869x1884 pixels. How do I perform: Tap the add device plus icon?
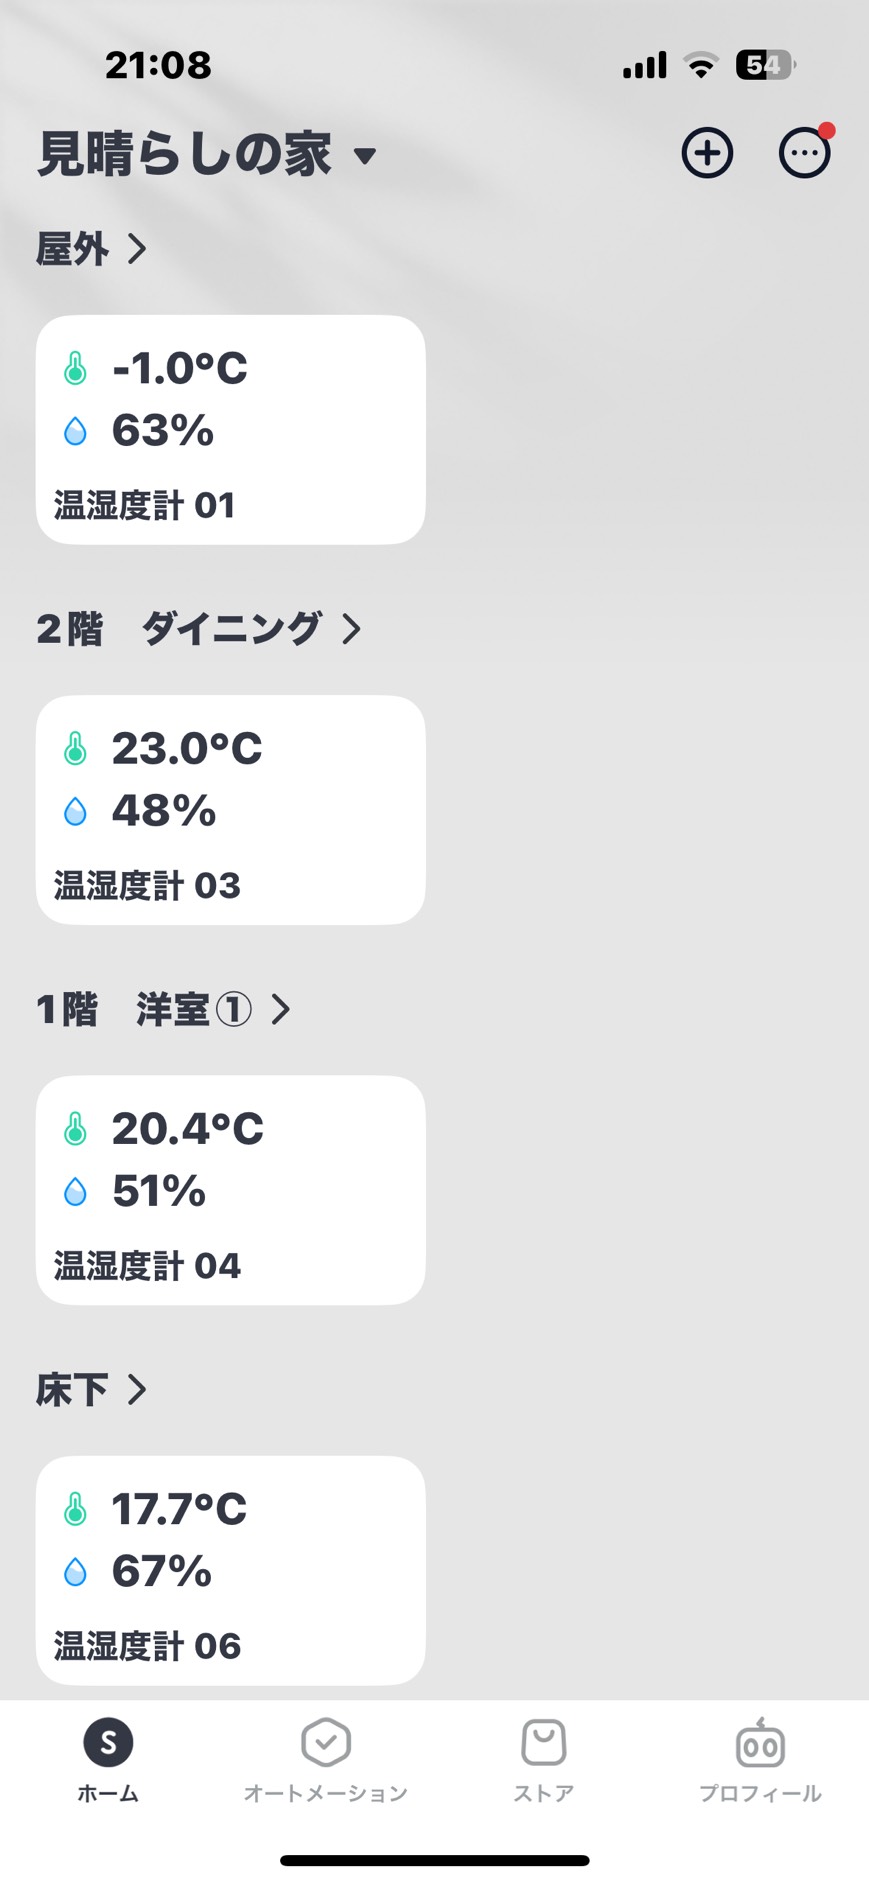click(707, 153)
